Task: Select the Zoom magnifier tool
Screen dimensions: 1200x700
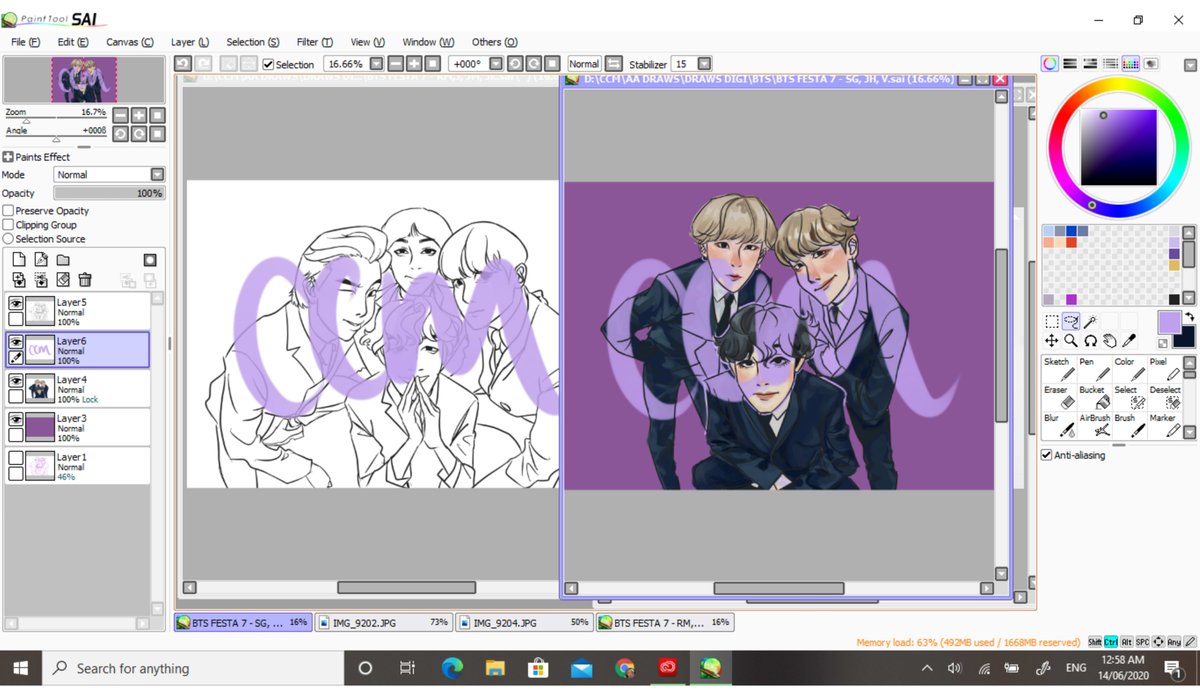Action: pos(1071,341)
